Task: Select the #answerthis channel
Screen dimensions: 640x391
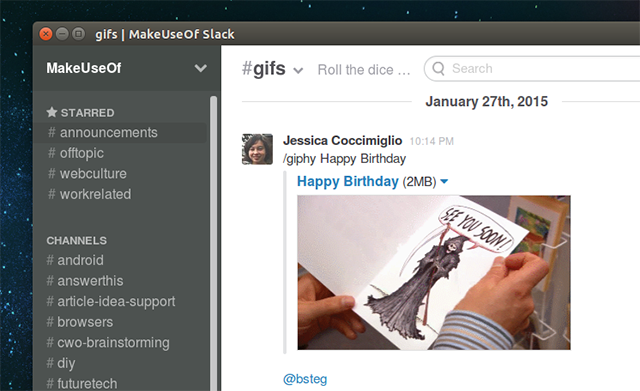Action: coord(85,281)
